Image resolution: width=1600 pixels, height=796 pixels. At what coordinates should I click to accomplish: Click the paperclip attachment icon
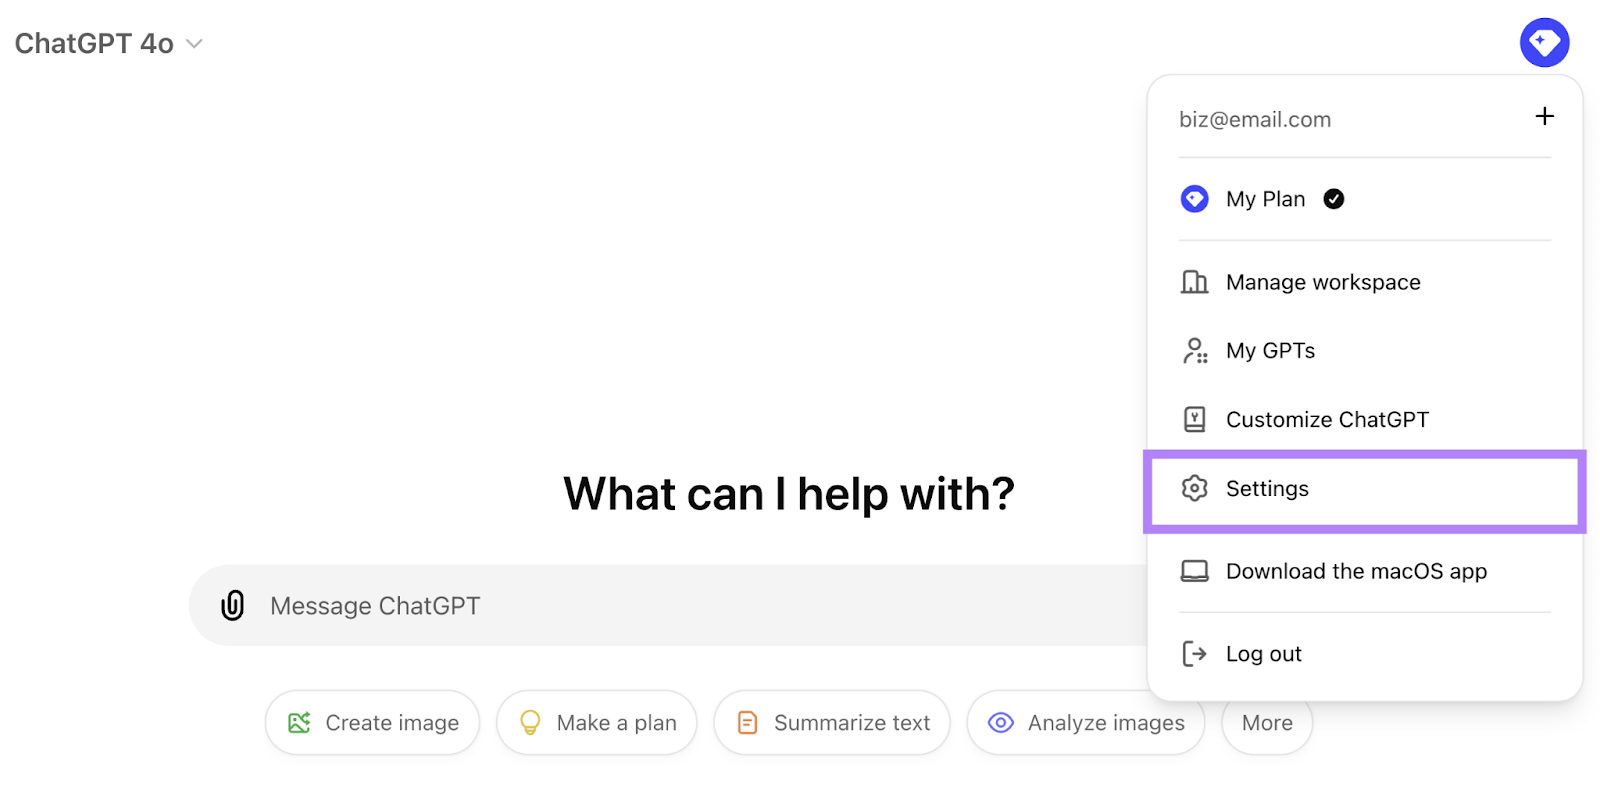point(233,605)
